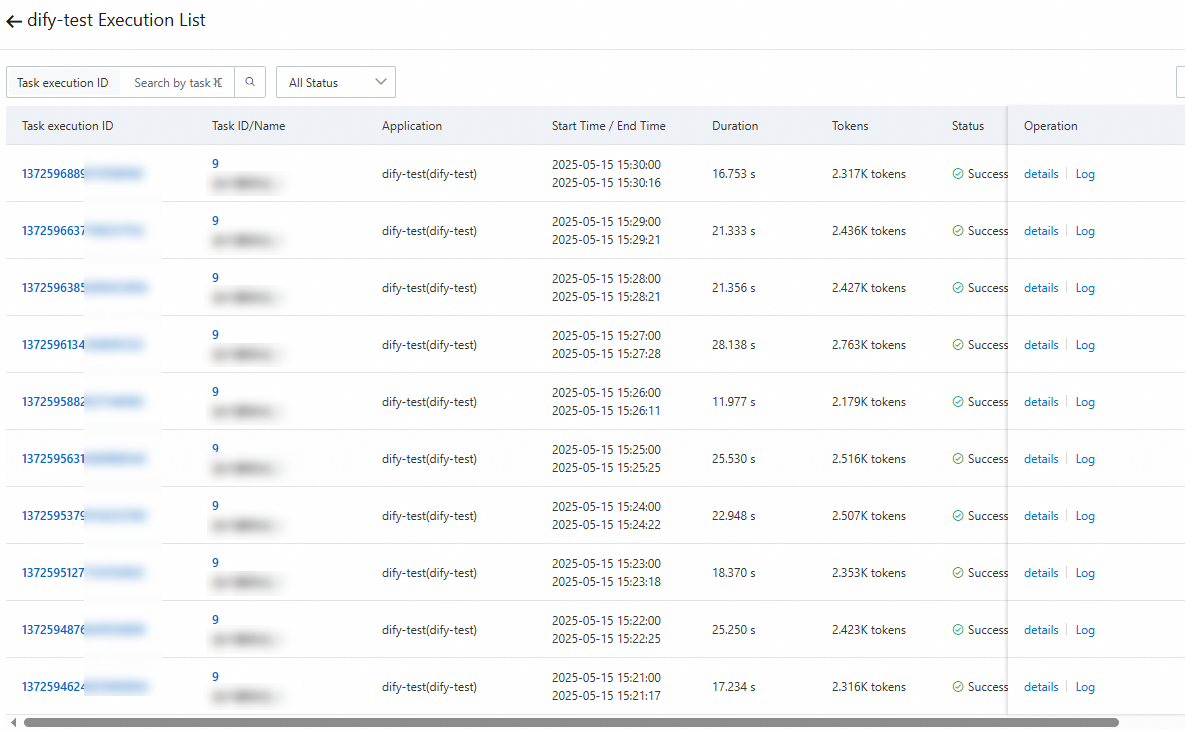Screen dimensions: 1185x734
Task: Open Log for the 15:29:00 execution
Action: [x=1084, y=231]
